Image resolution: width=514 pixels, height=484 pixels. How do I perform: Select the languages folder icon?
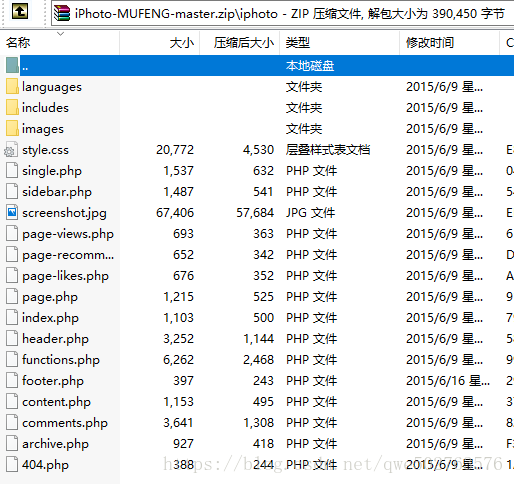point(12,86)
